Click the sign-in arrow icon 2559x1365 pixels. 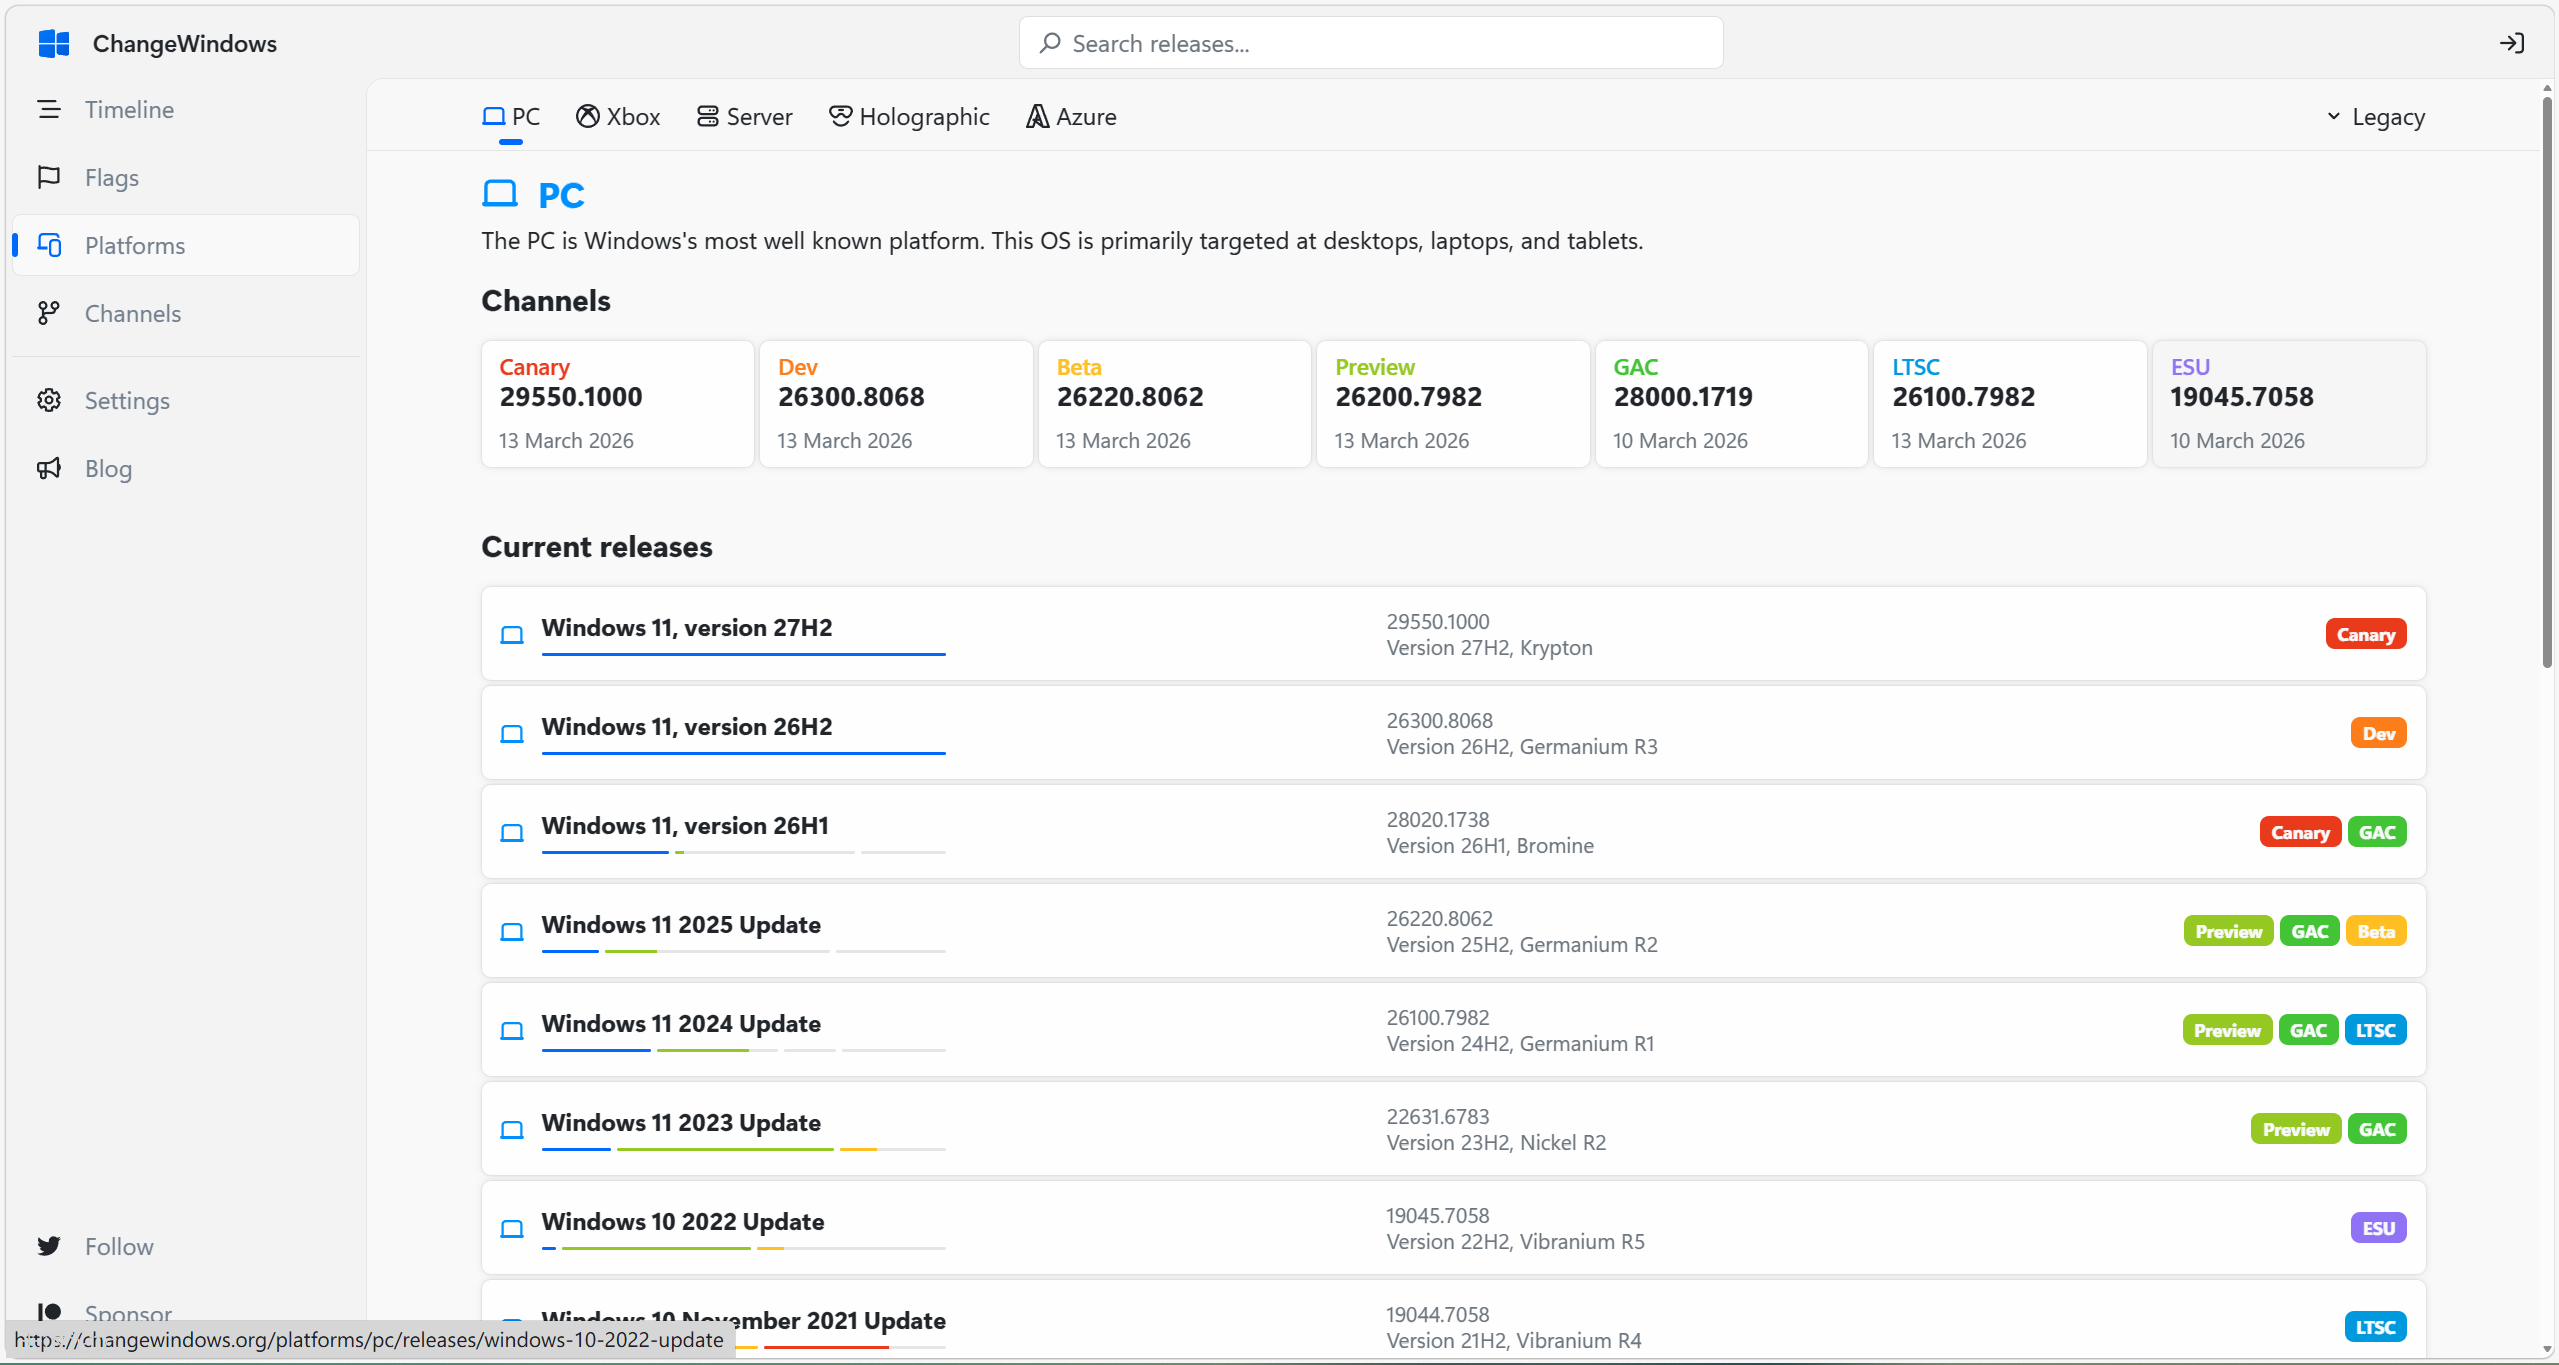pos(2511,43)
